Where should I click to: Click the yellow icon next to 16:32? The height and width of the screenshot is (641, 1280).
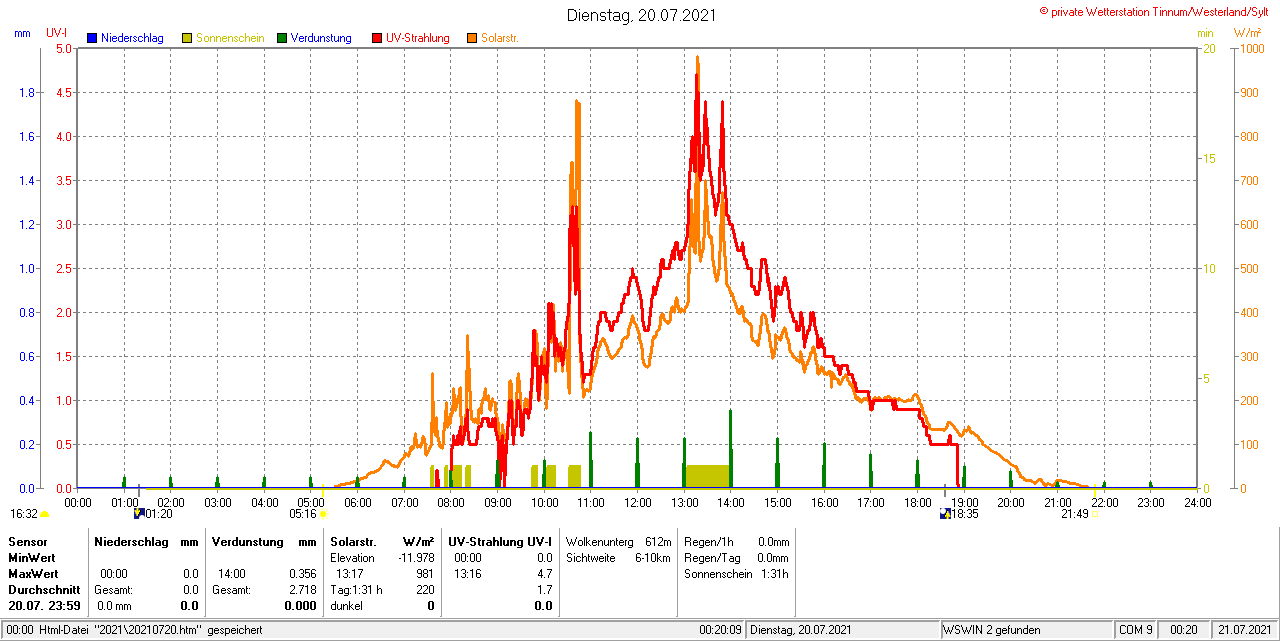pos(44,514)
